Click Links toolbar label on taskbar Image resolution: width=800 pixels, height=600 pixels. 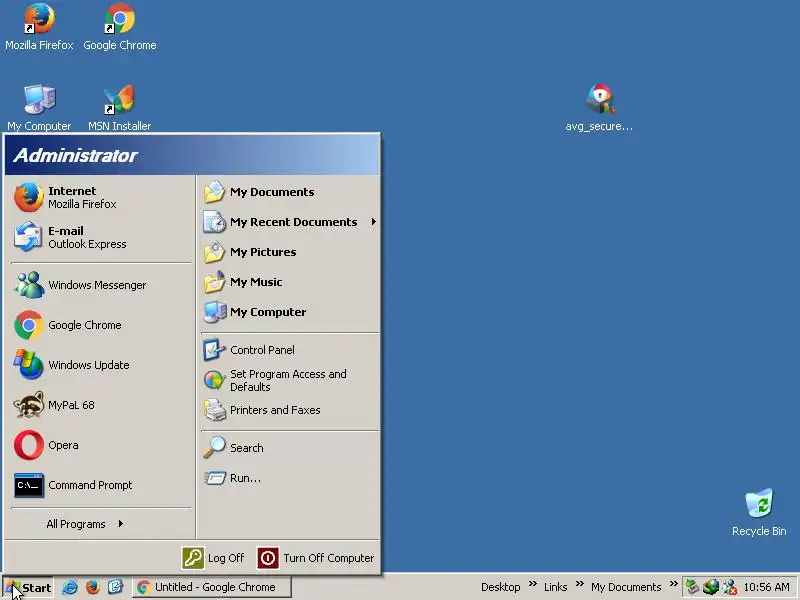[x=556, y=587]
